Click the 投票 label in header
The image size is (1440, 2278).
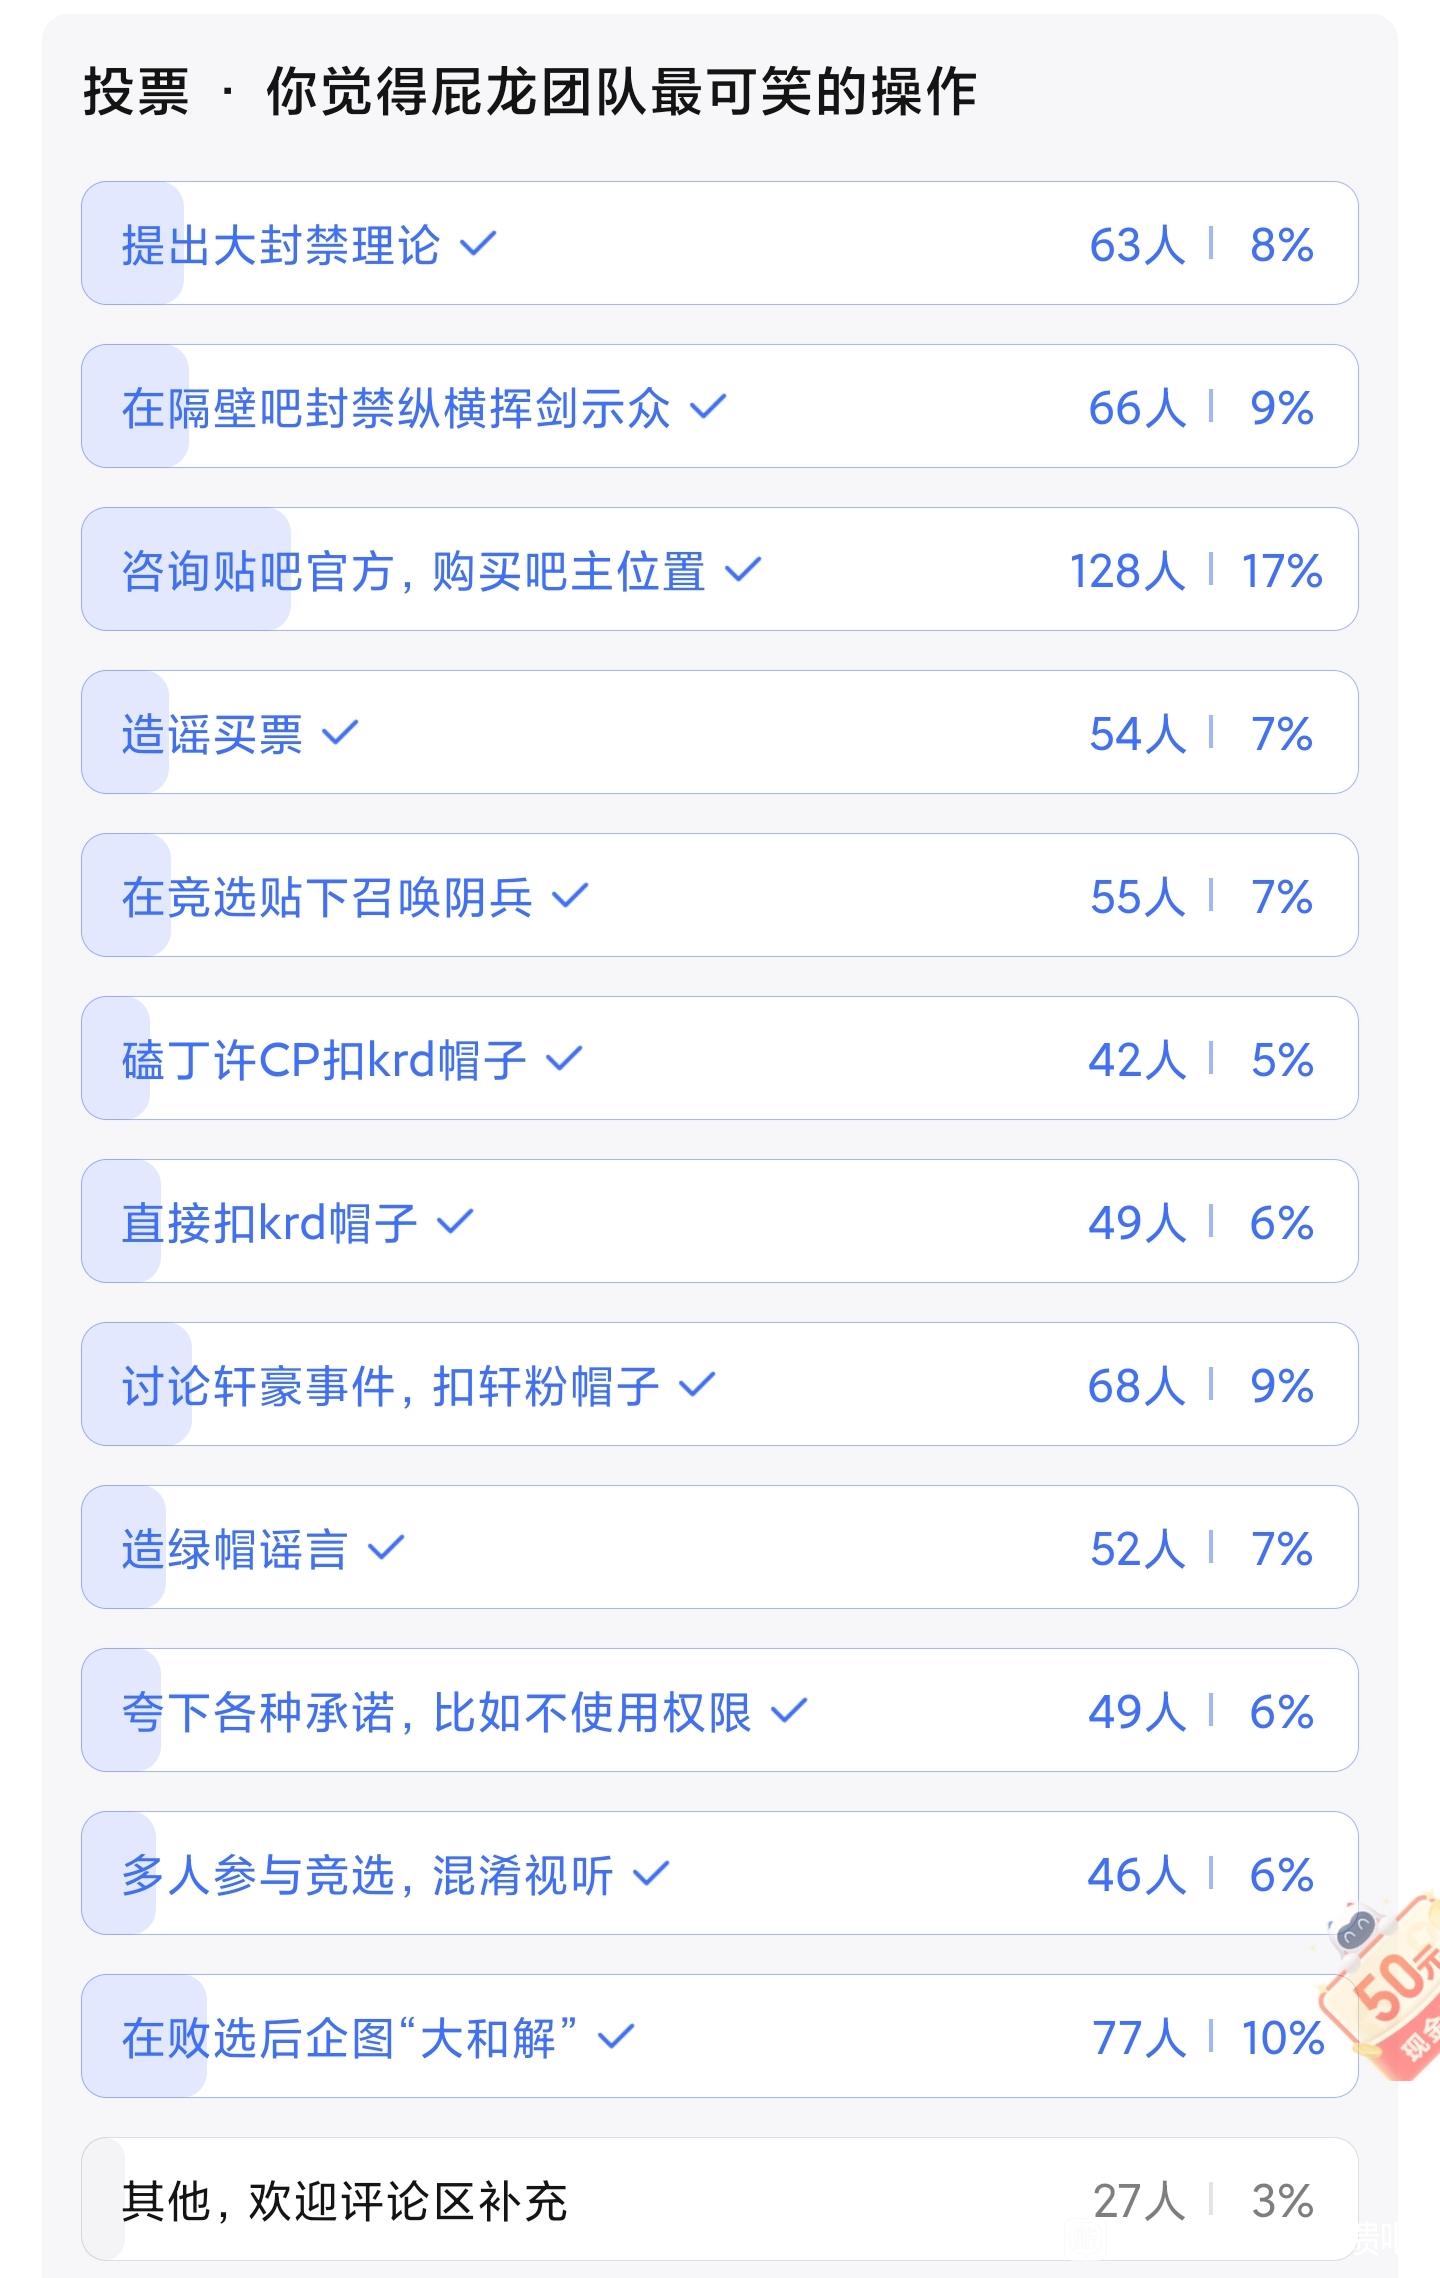click(135, 93)
